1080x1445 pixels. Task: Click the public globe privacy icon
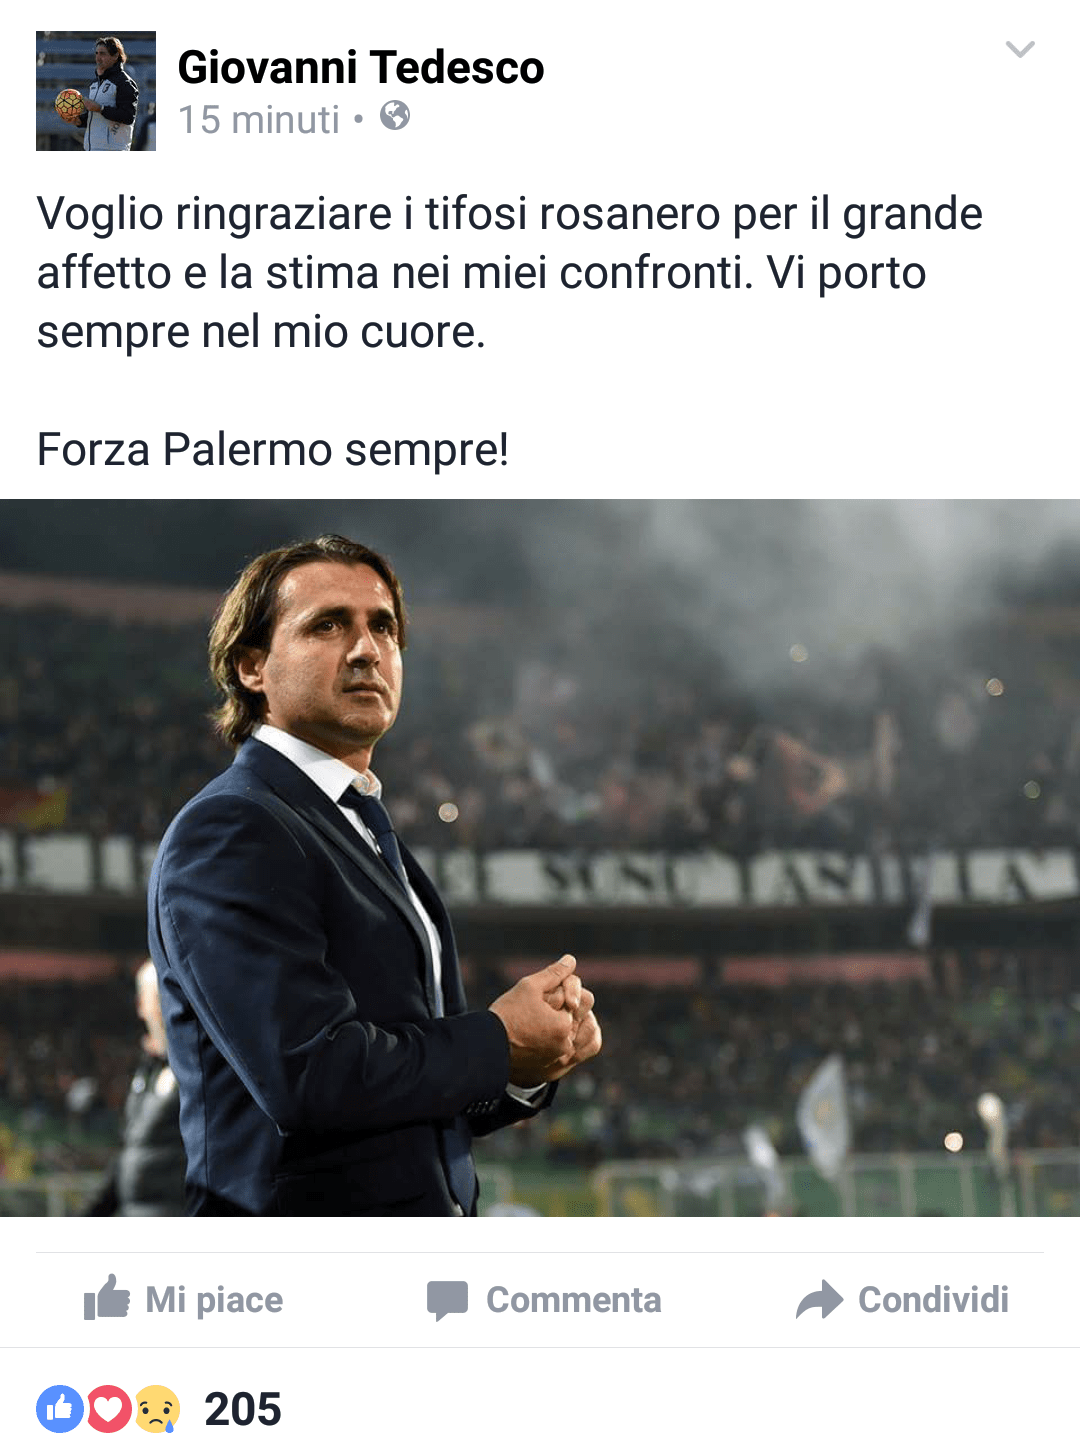tap(395, 116)
